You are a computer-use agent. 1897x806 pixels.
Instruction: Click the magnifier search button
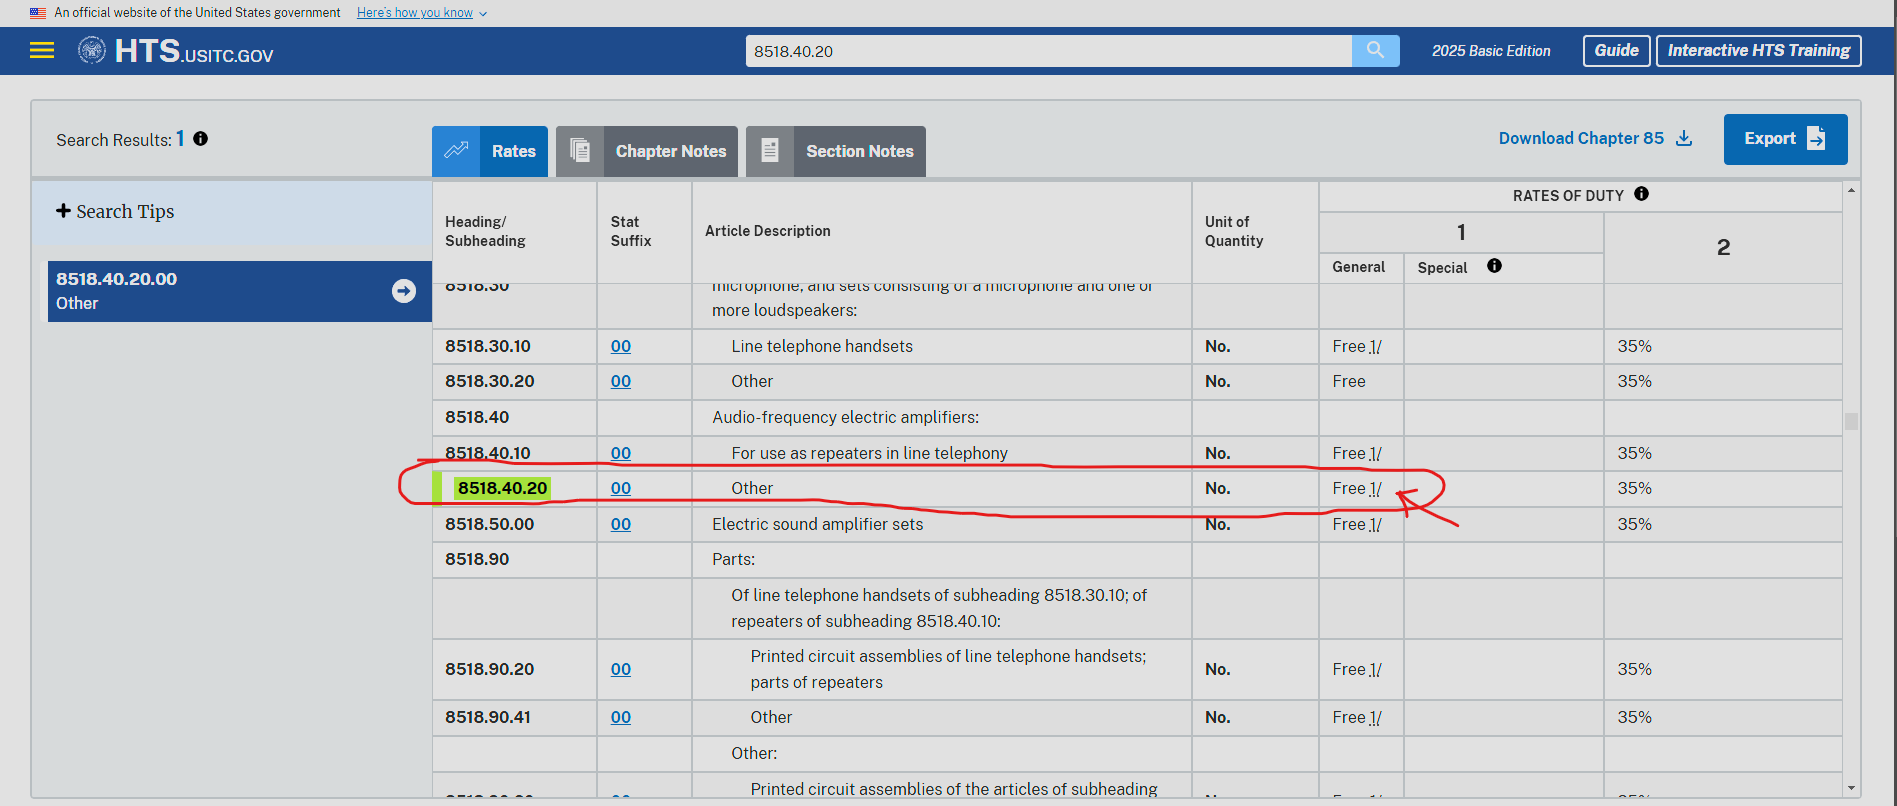(1375, 51)
